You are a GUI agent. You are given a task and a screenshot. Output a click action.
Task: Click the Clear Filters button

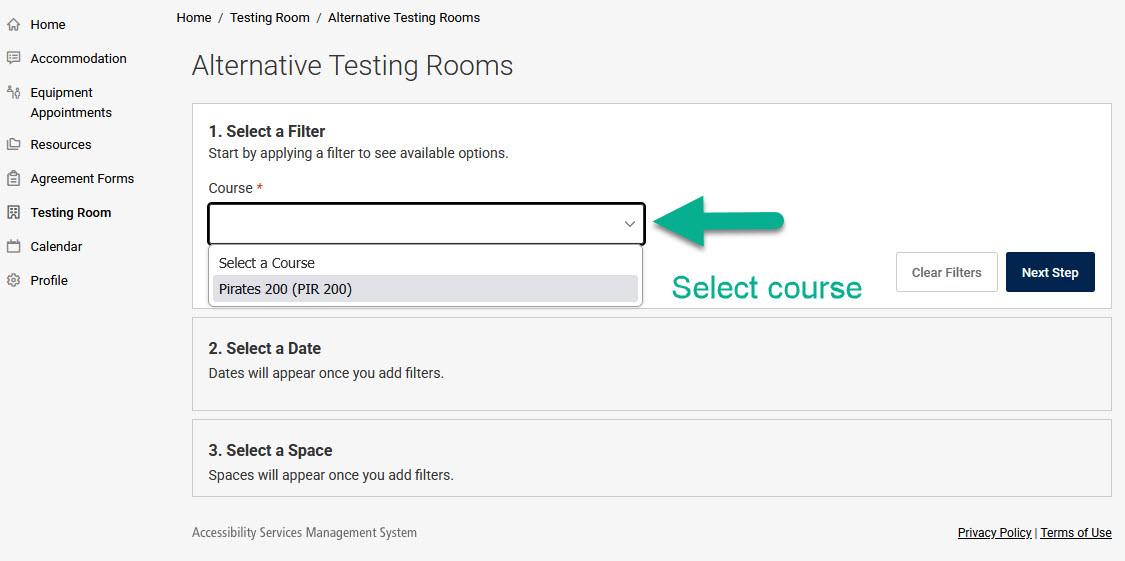point(946,272)
